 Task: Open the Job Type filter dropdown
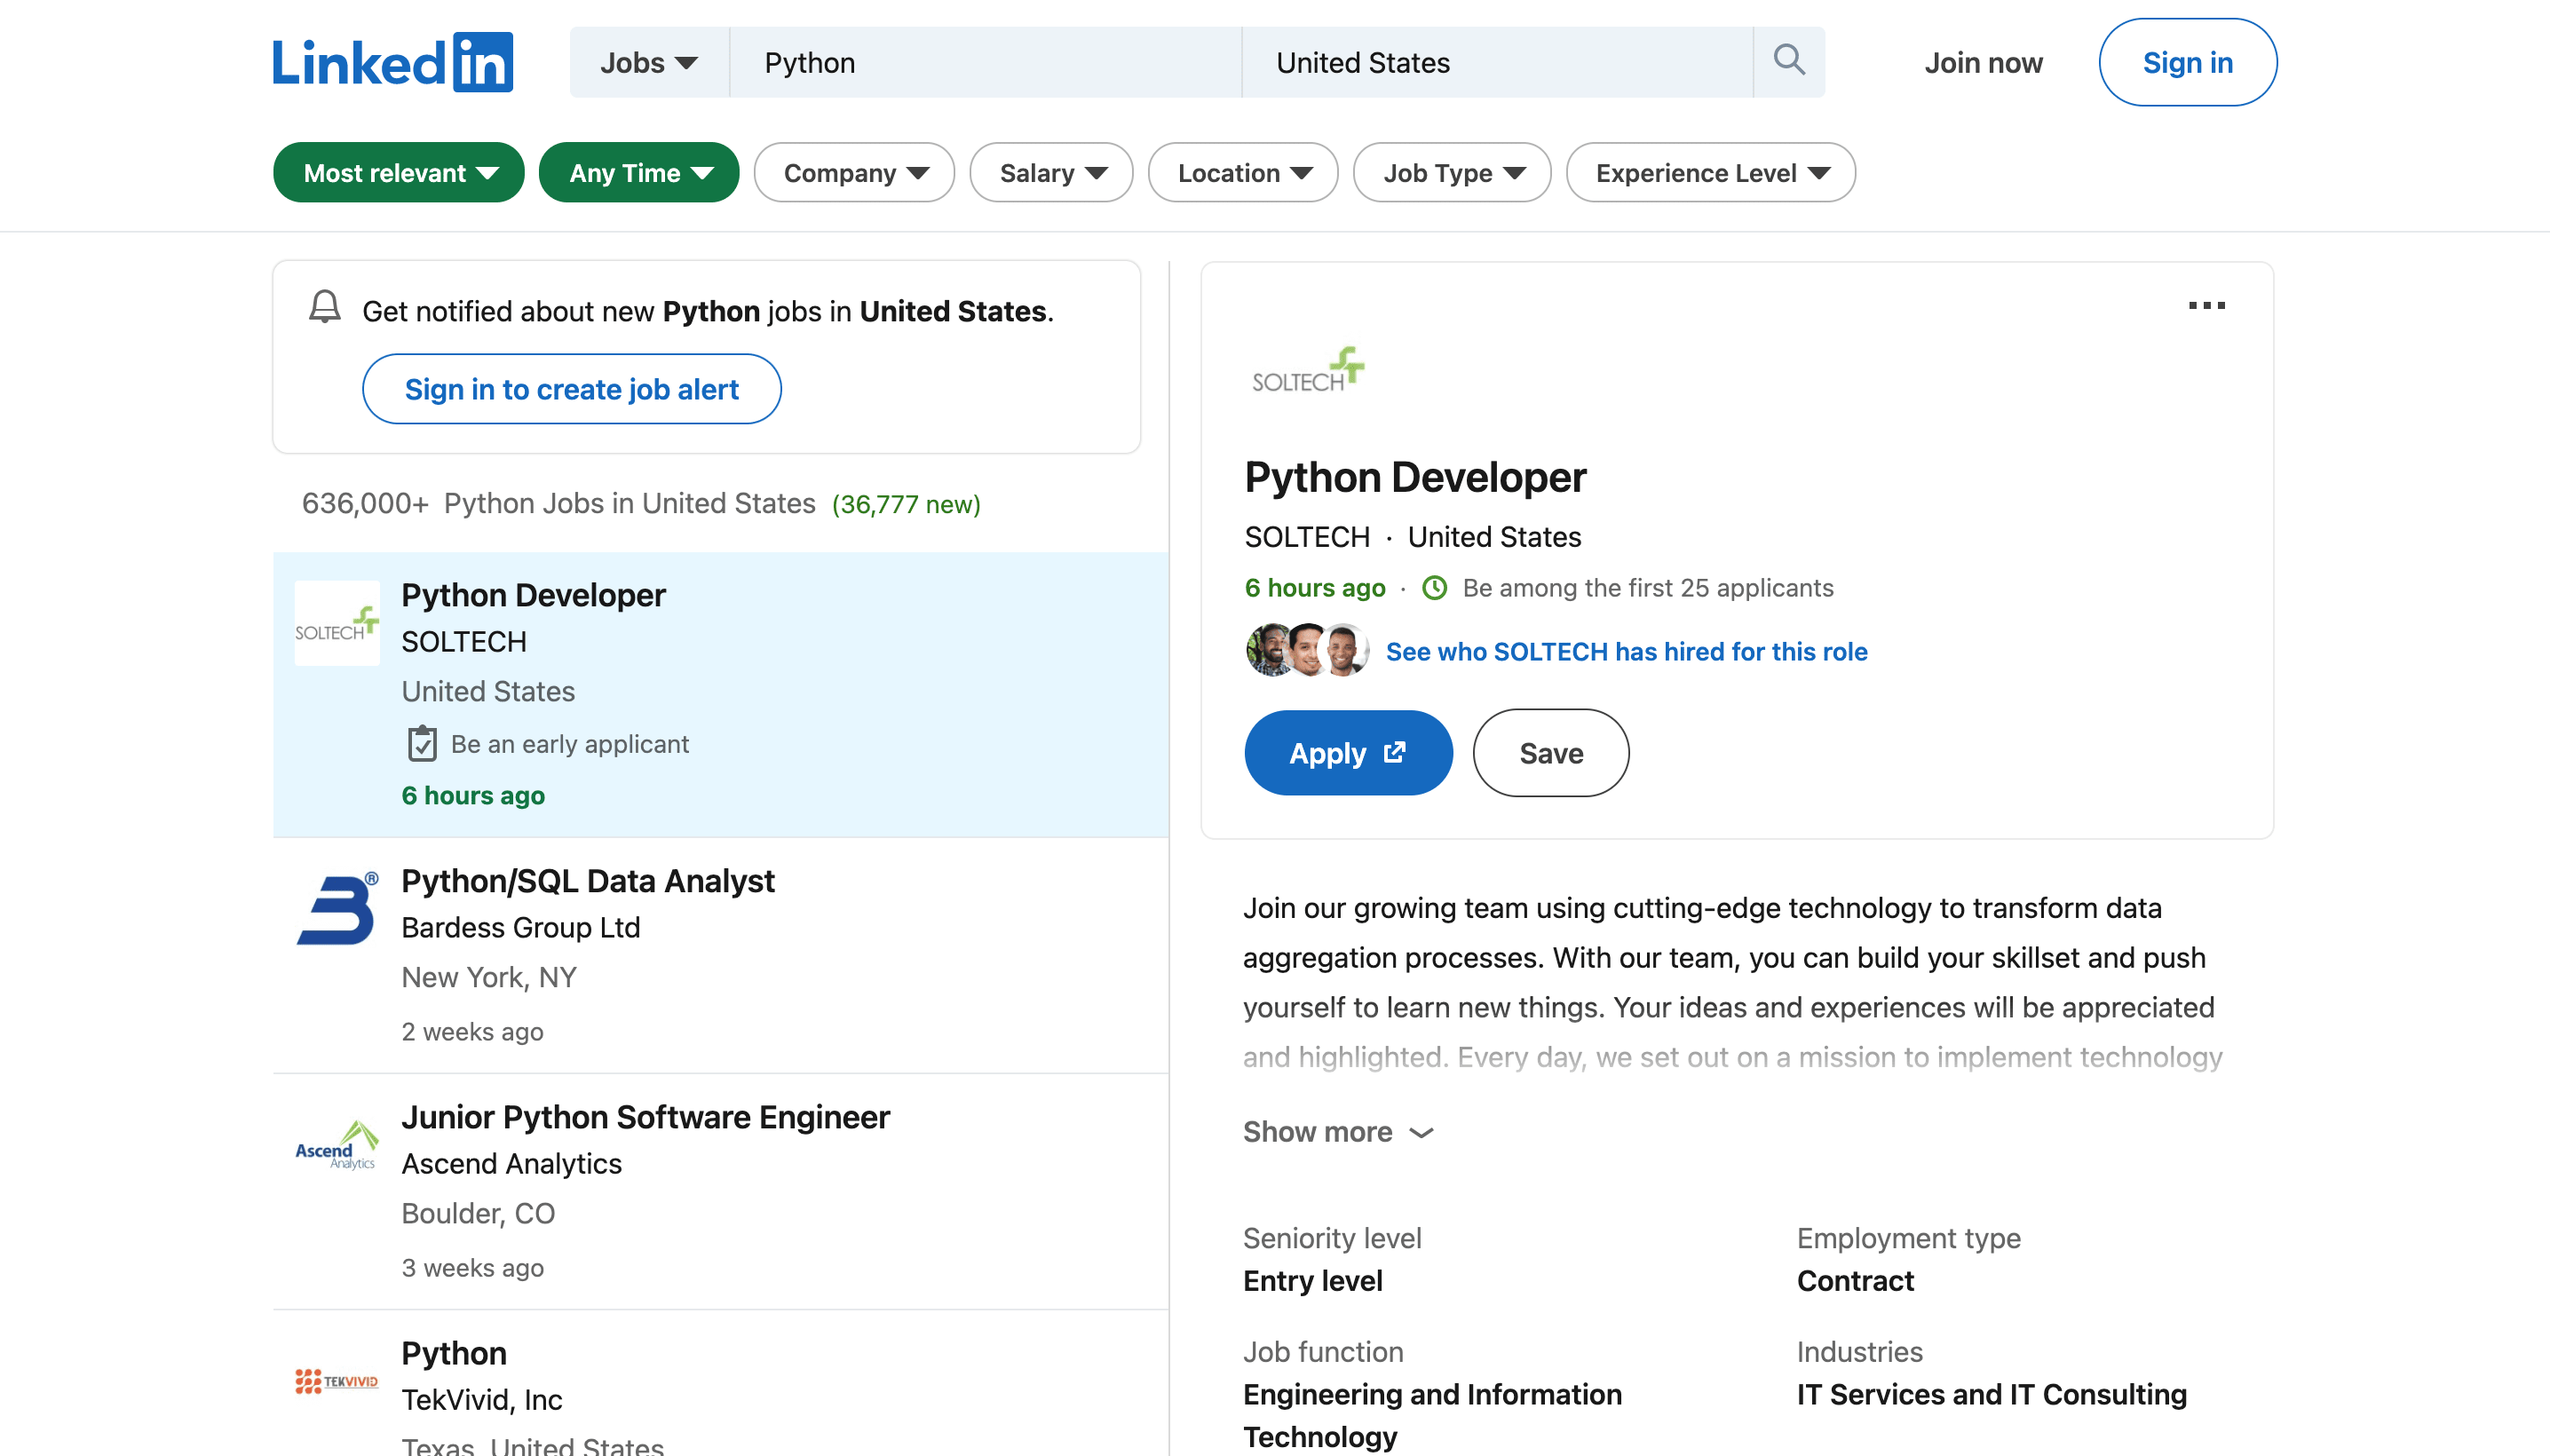click(x=1452, y=172)
